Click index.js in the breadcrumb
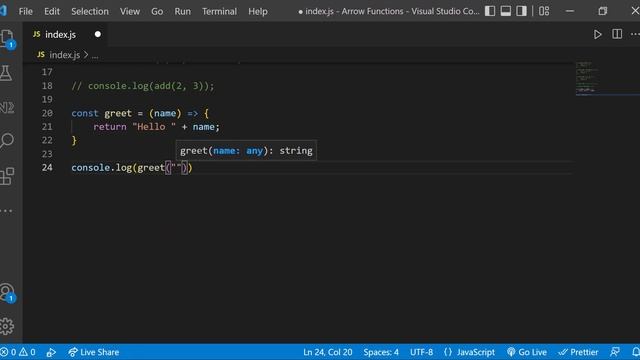 [x=64, y=55]
